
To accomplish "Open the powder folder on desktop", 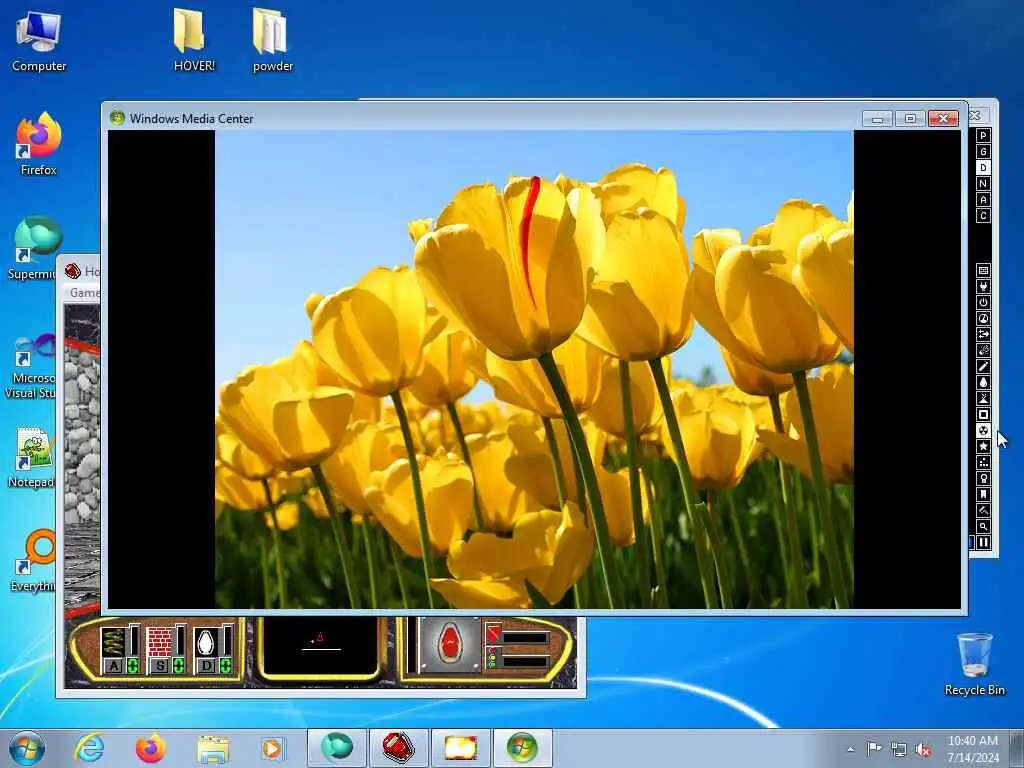I will coord(272,39).
